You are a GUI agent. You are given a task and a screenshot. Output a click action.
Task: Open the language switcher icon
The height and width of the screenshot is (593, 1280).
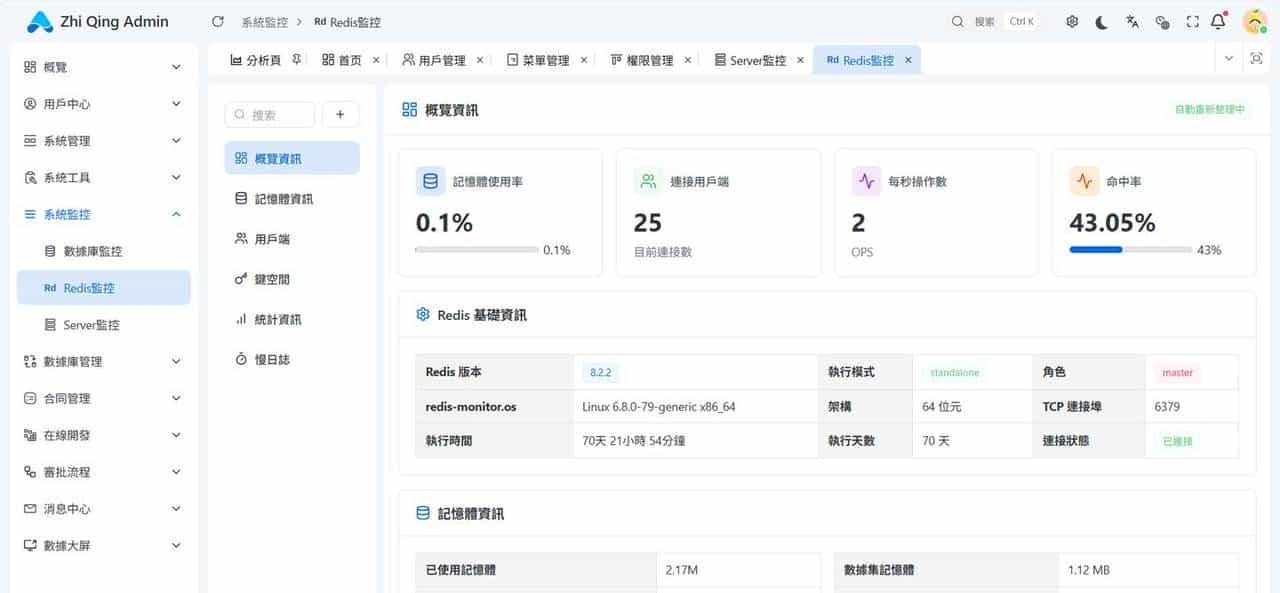coord(1131,21)
